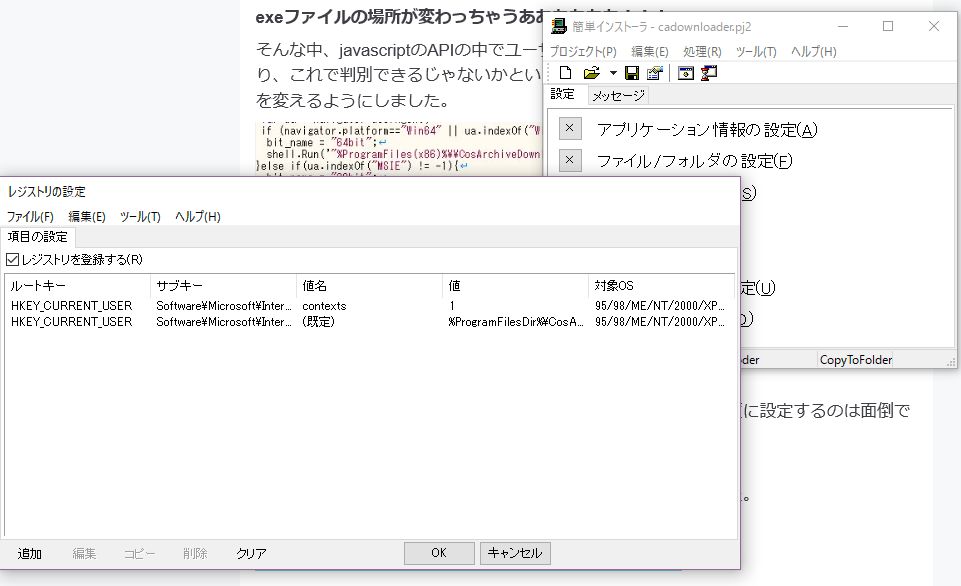Click the 値 column header

coord(515,286)
